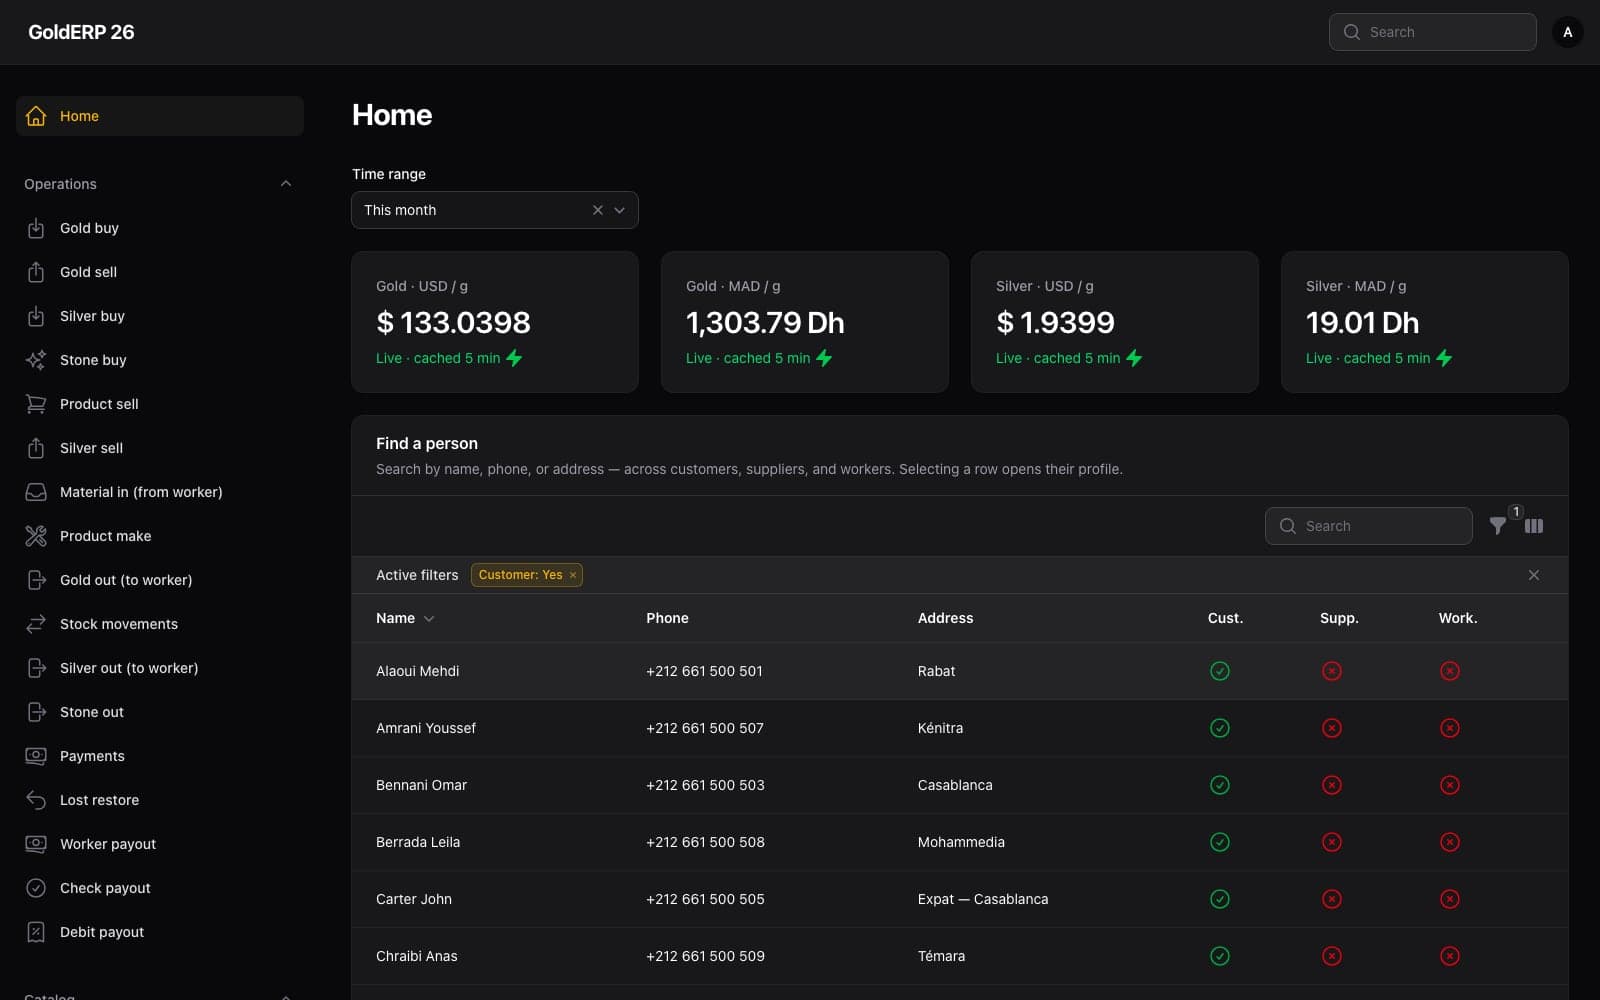This screenshot has width=1600, height=1000.
Task: Clear the This month time range
Action: pos(598,210)
